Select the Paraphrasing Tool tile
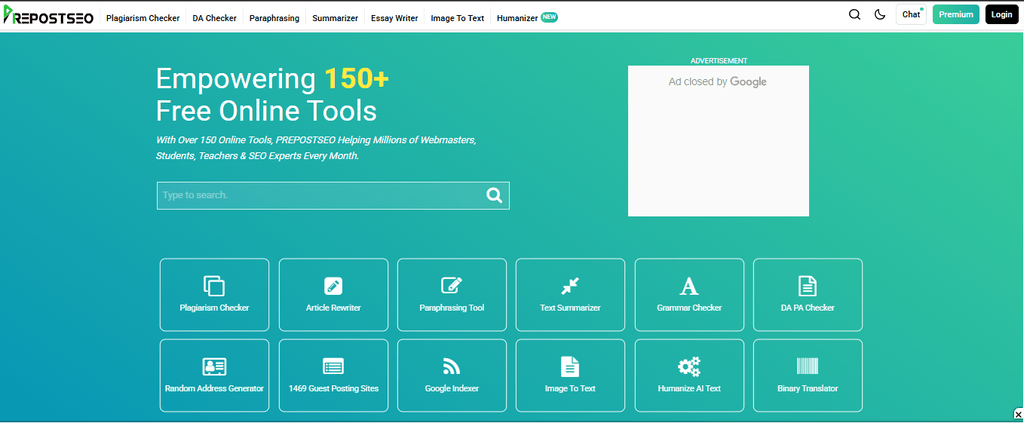The width and height of the screenshot is (1024, 423). click(452, 295)
